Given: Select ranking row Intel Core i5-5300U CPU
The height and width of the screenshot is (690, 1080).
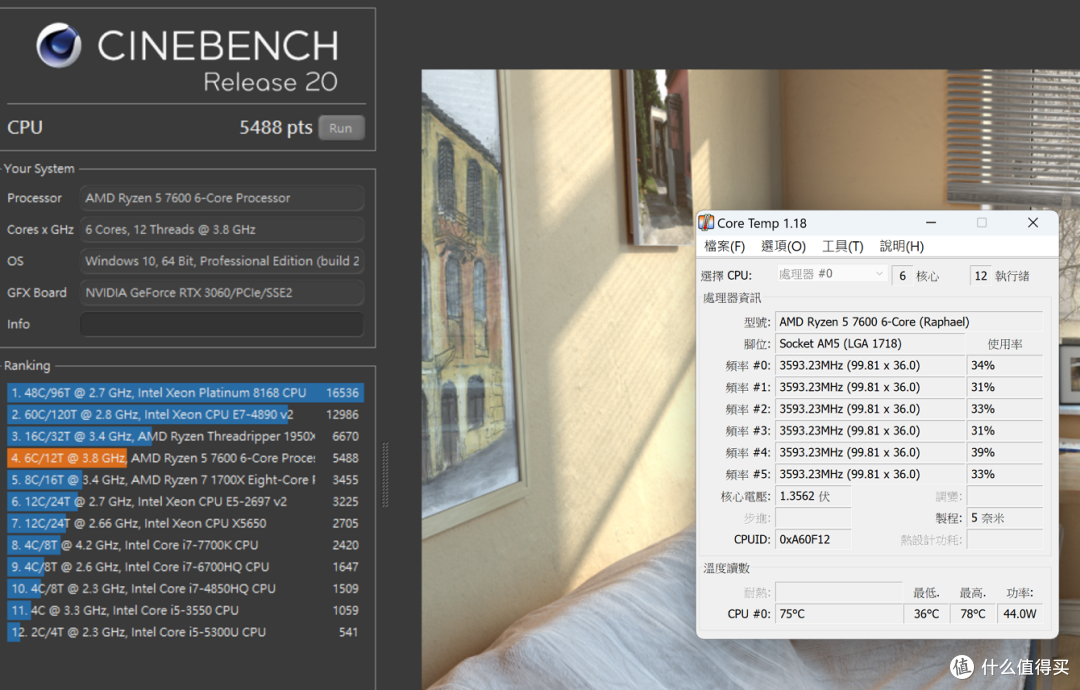Looking at the screenshot, I should click(185, 632).
